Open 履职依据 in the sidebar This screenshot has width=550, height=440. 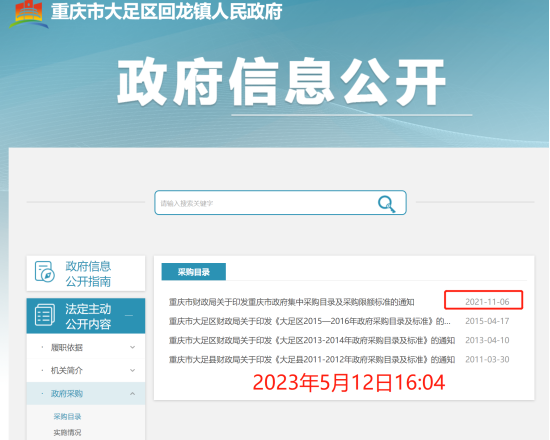pyautogui.click(x=67, y=347)
